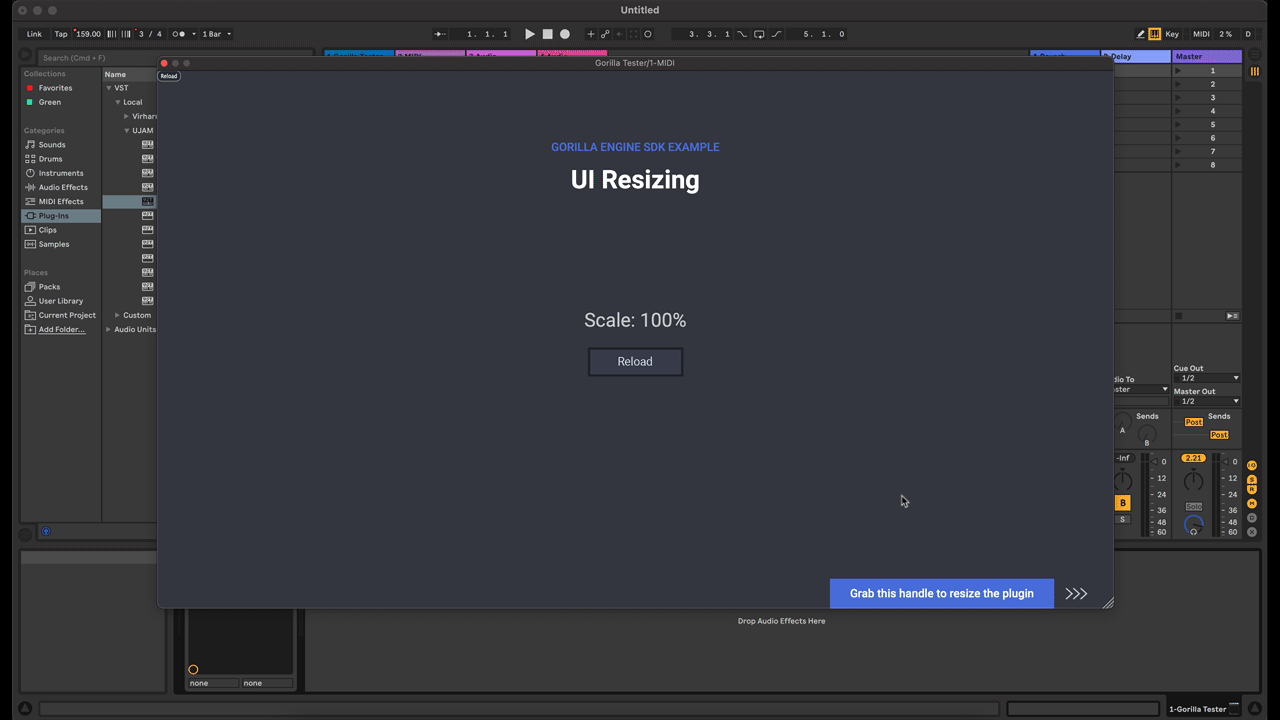Open Cue Out 1/2 dropdown

pos(1207,378)
